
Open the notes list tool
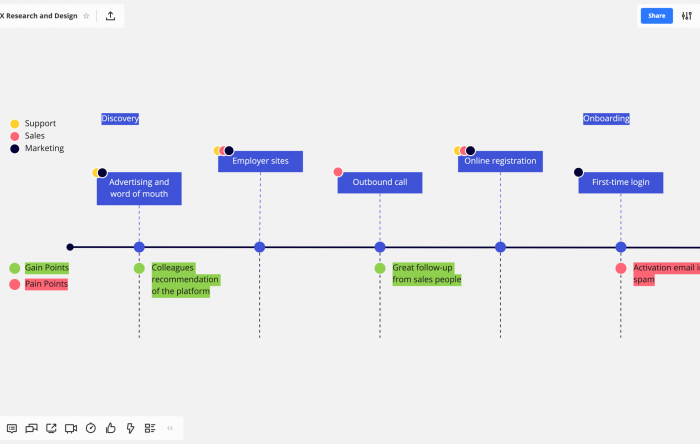pyautogui.click(x=150, y=428)
